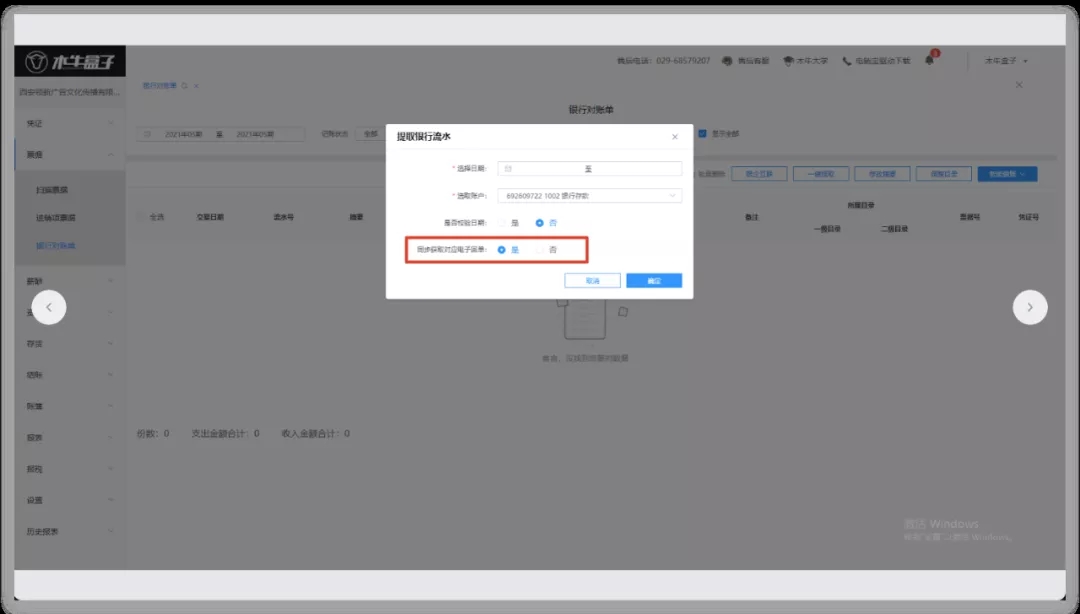The image size is (1080, 614).
Task: Open the 售后客服 headset icon
Action: 727,61
